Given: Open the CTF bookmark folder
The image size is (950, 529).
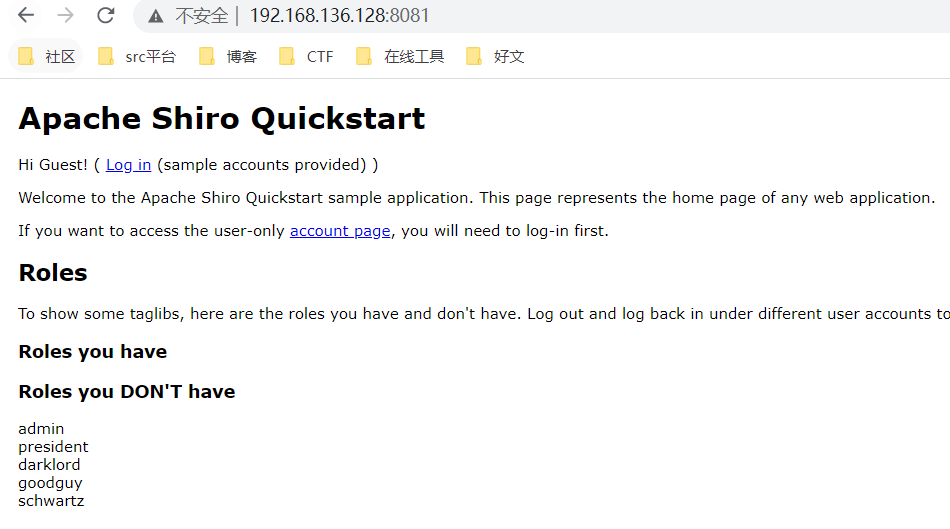Looking at the screenshot, I should point(307,56).
